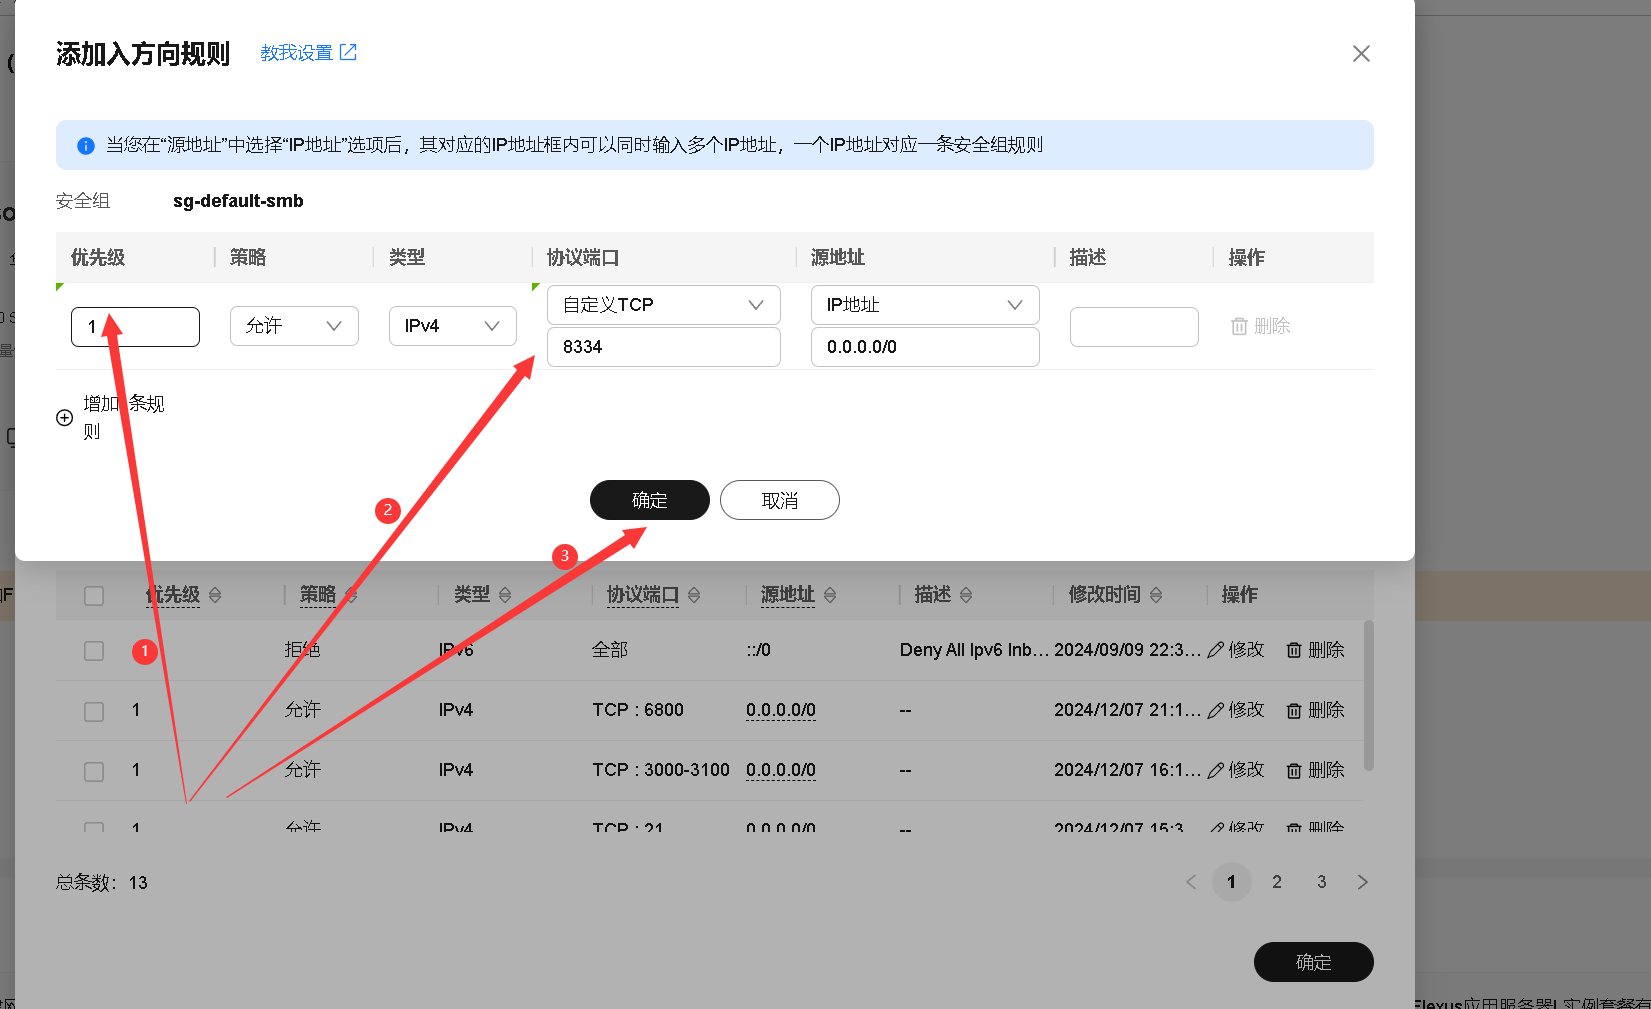Image resolution: width=1651 pixels, height=1009 pixels.
Task: Click the sort icon on the 修改时间 column header
Action: 1156,594
